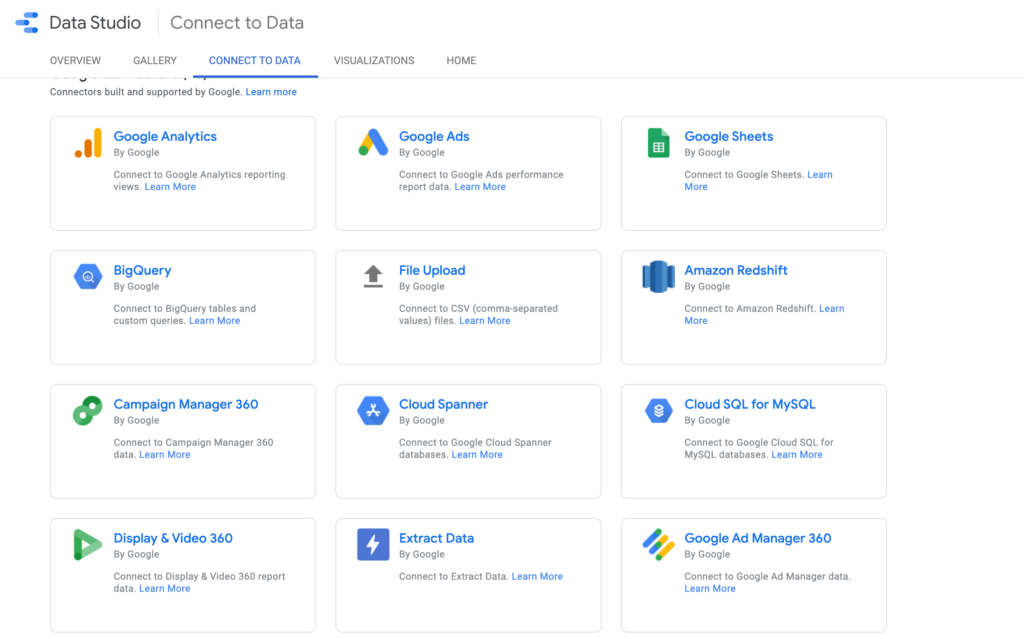This screenshot has width=1024, height=639.
Task: Click Learn More in Cloud SQL card
Action: coord(797,455)
